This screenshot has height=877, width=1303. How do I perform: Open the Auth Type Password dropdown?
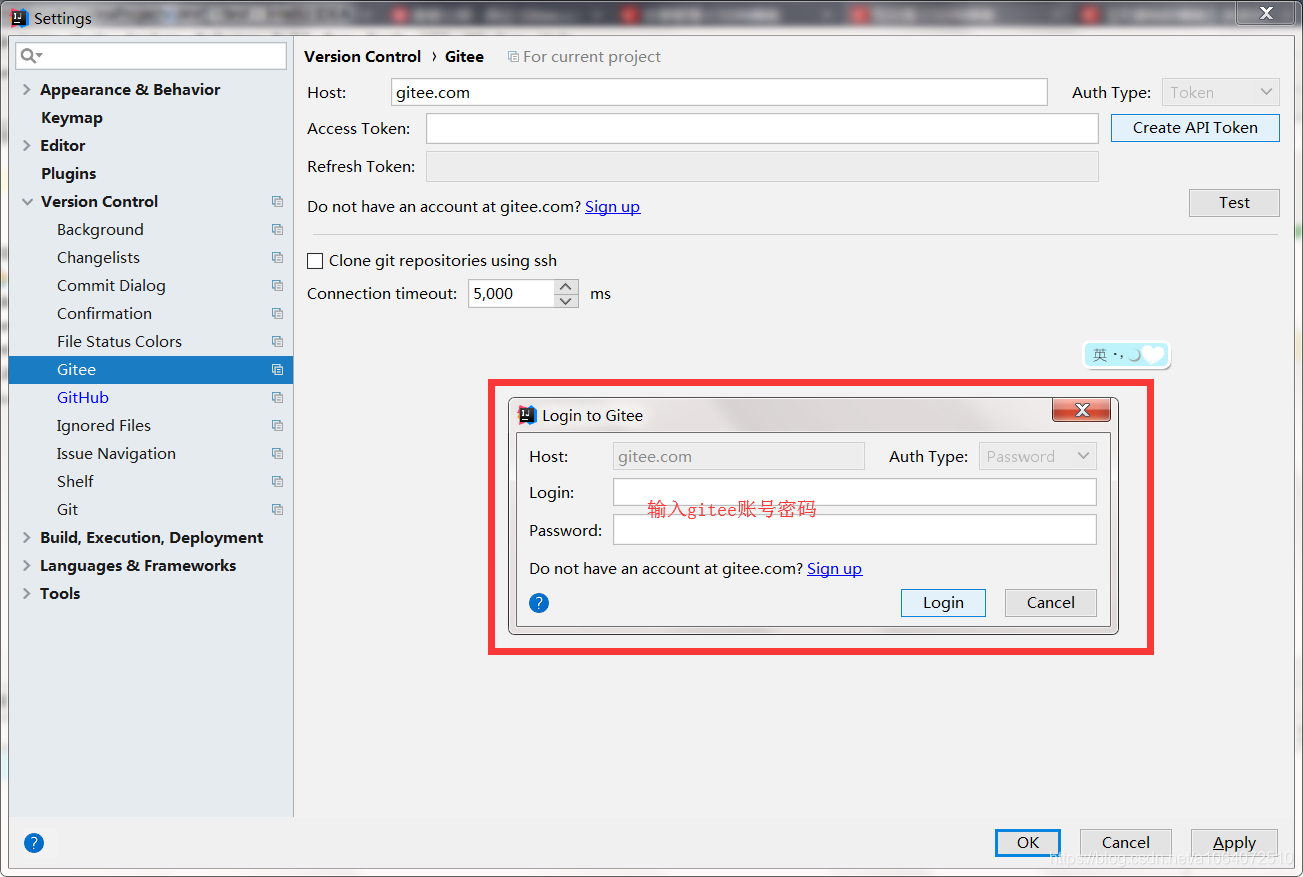pos(1038,456)
